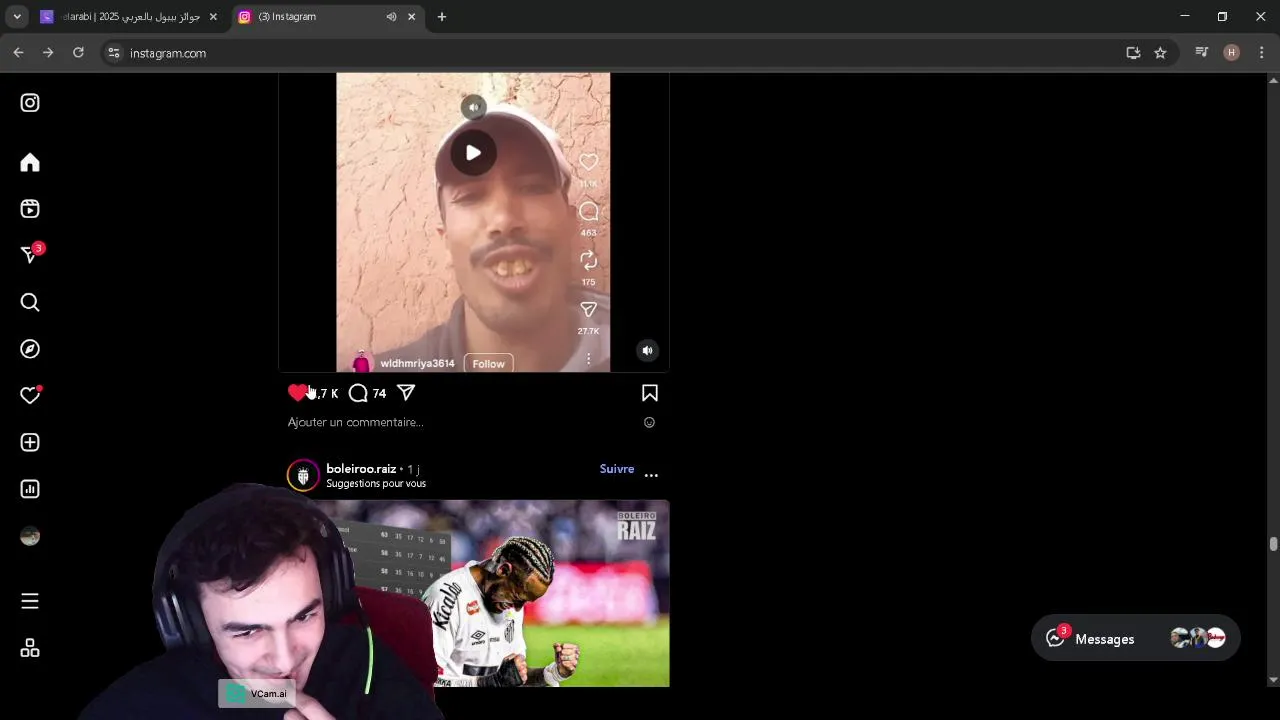Open boleiroo.raiz profile name link
The width and height of the screenshot is (1280, 720).
pos(361,468)
